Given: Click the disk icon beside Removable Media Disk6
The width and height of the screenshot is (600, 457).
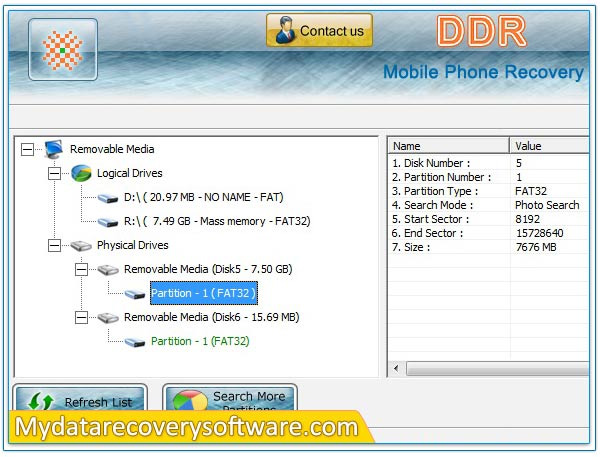Looking at the screenshot, I should [108, 317].
